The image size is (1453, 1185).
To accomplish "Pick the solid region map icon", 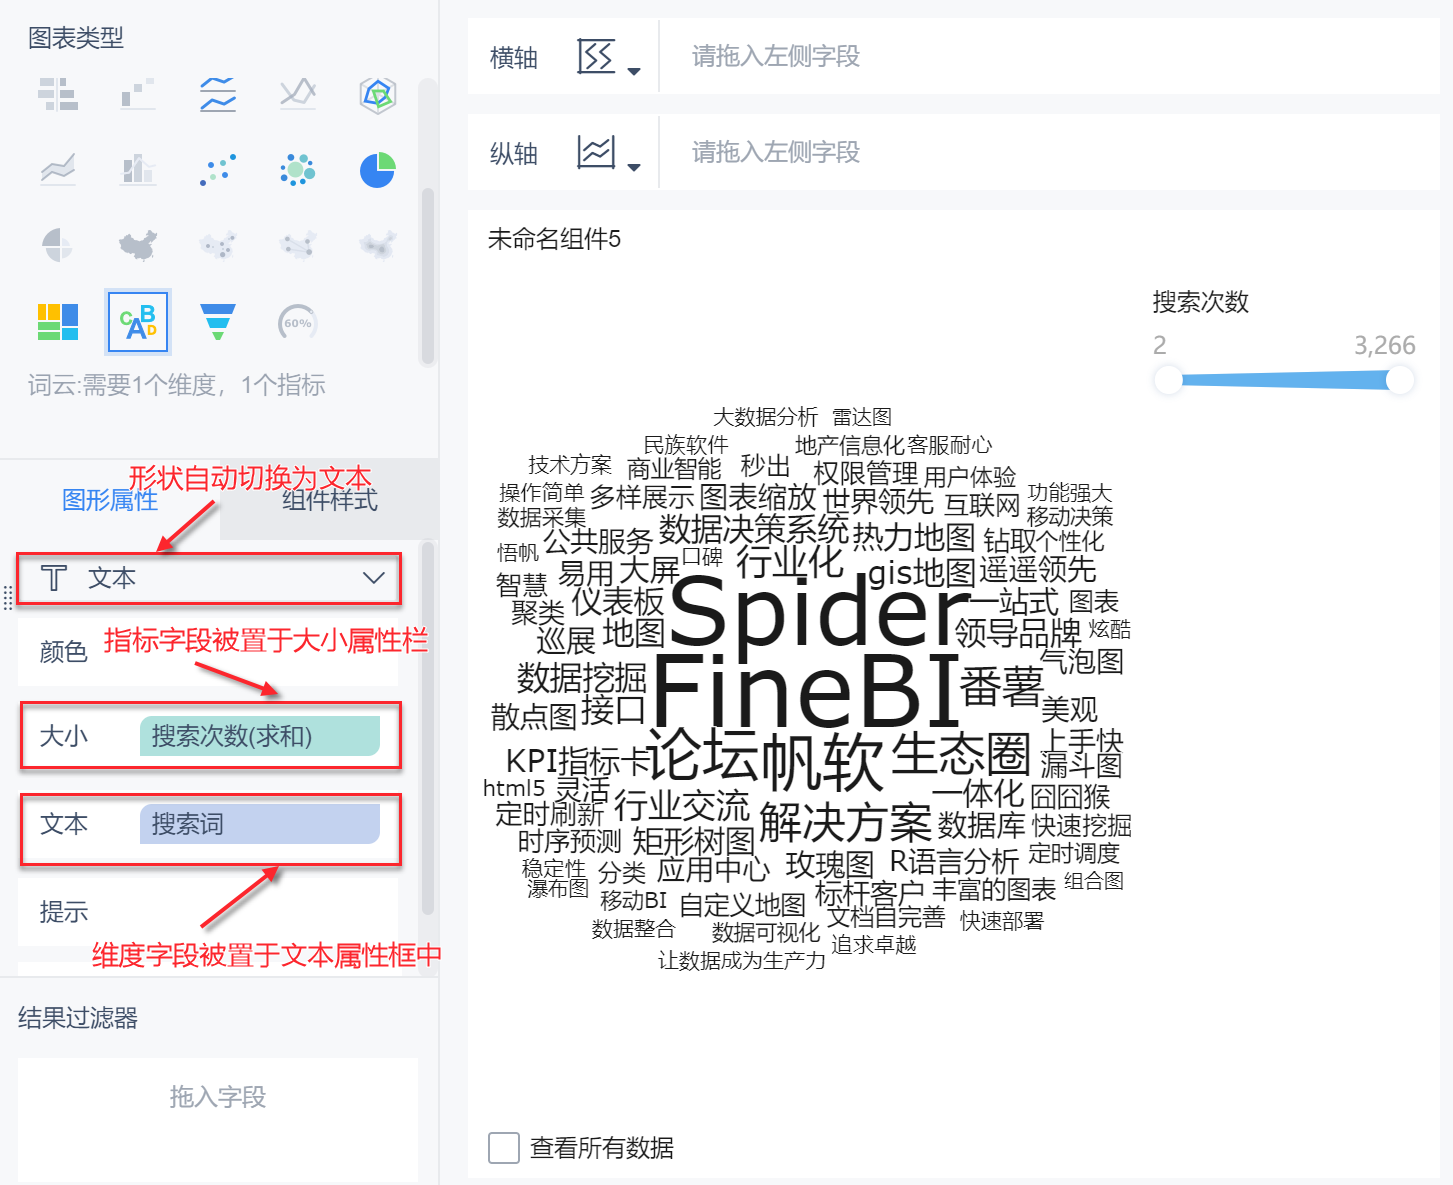I will [138, 244].
